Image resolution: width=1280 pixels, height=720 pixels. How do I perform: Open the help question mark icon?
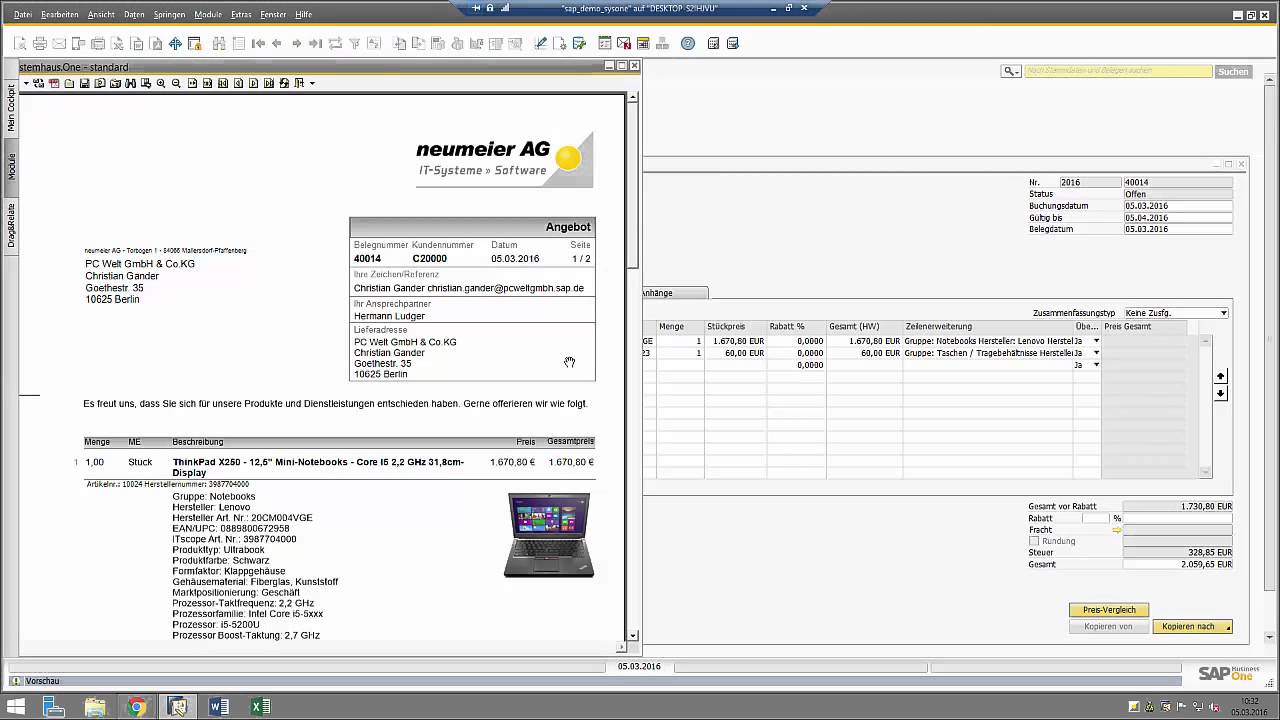[688, 44]
